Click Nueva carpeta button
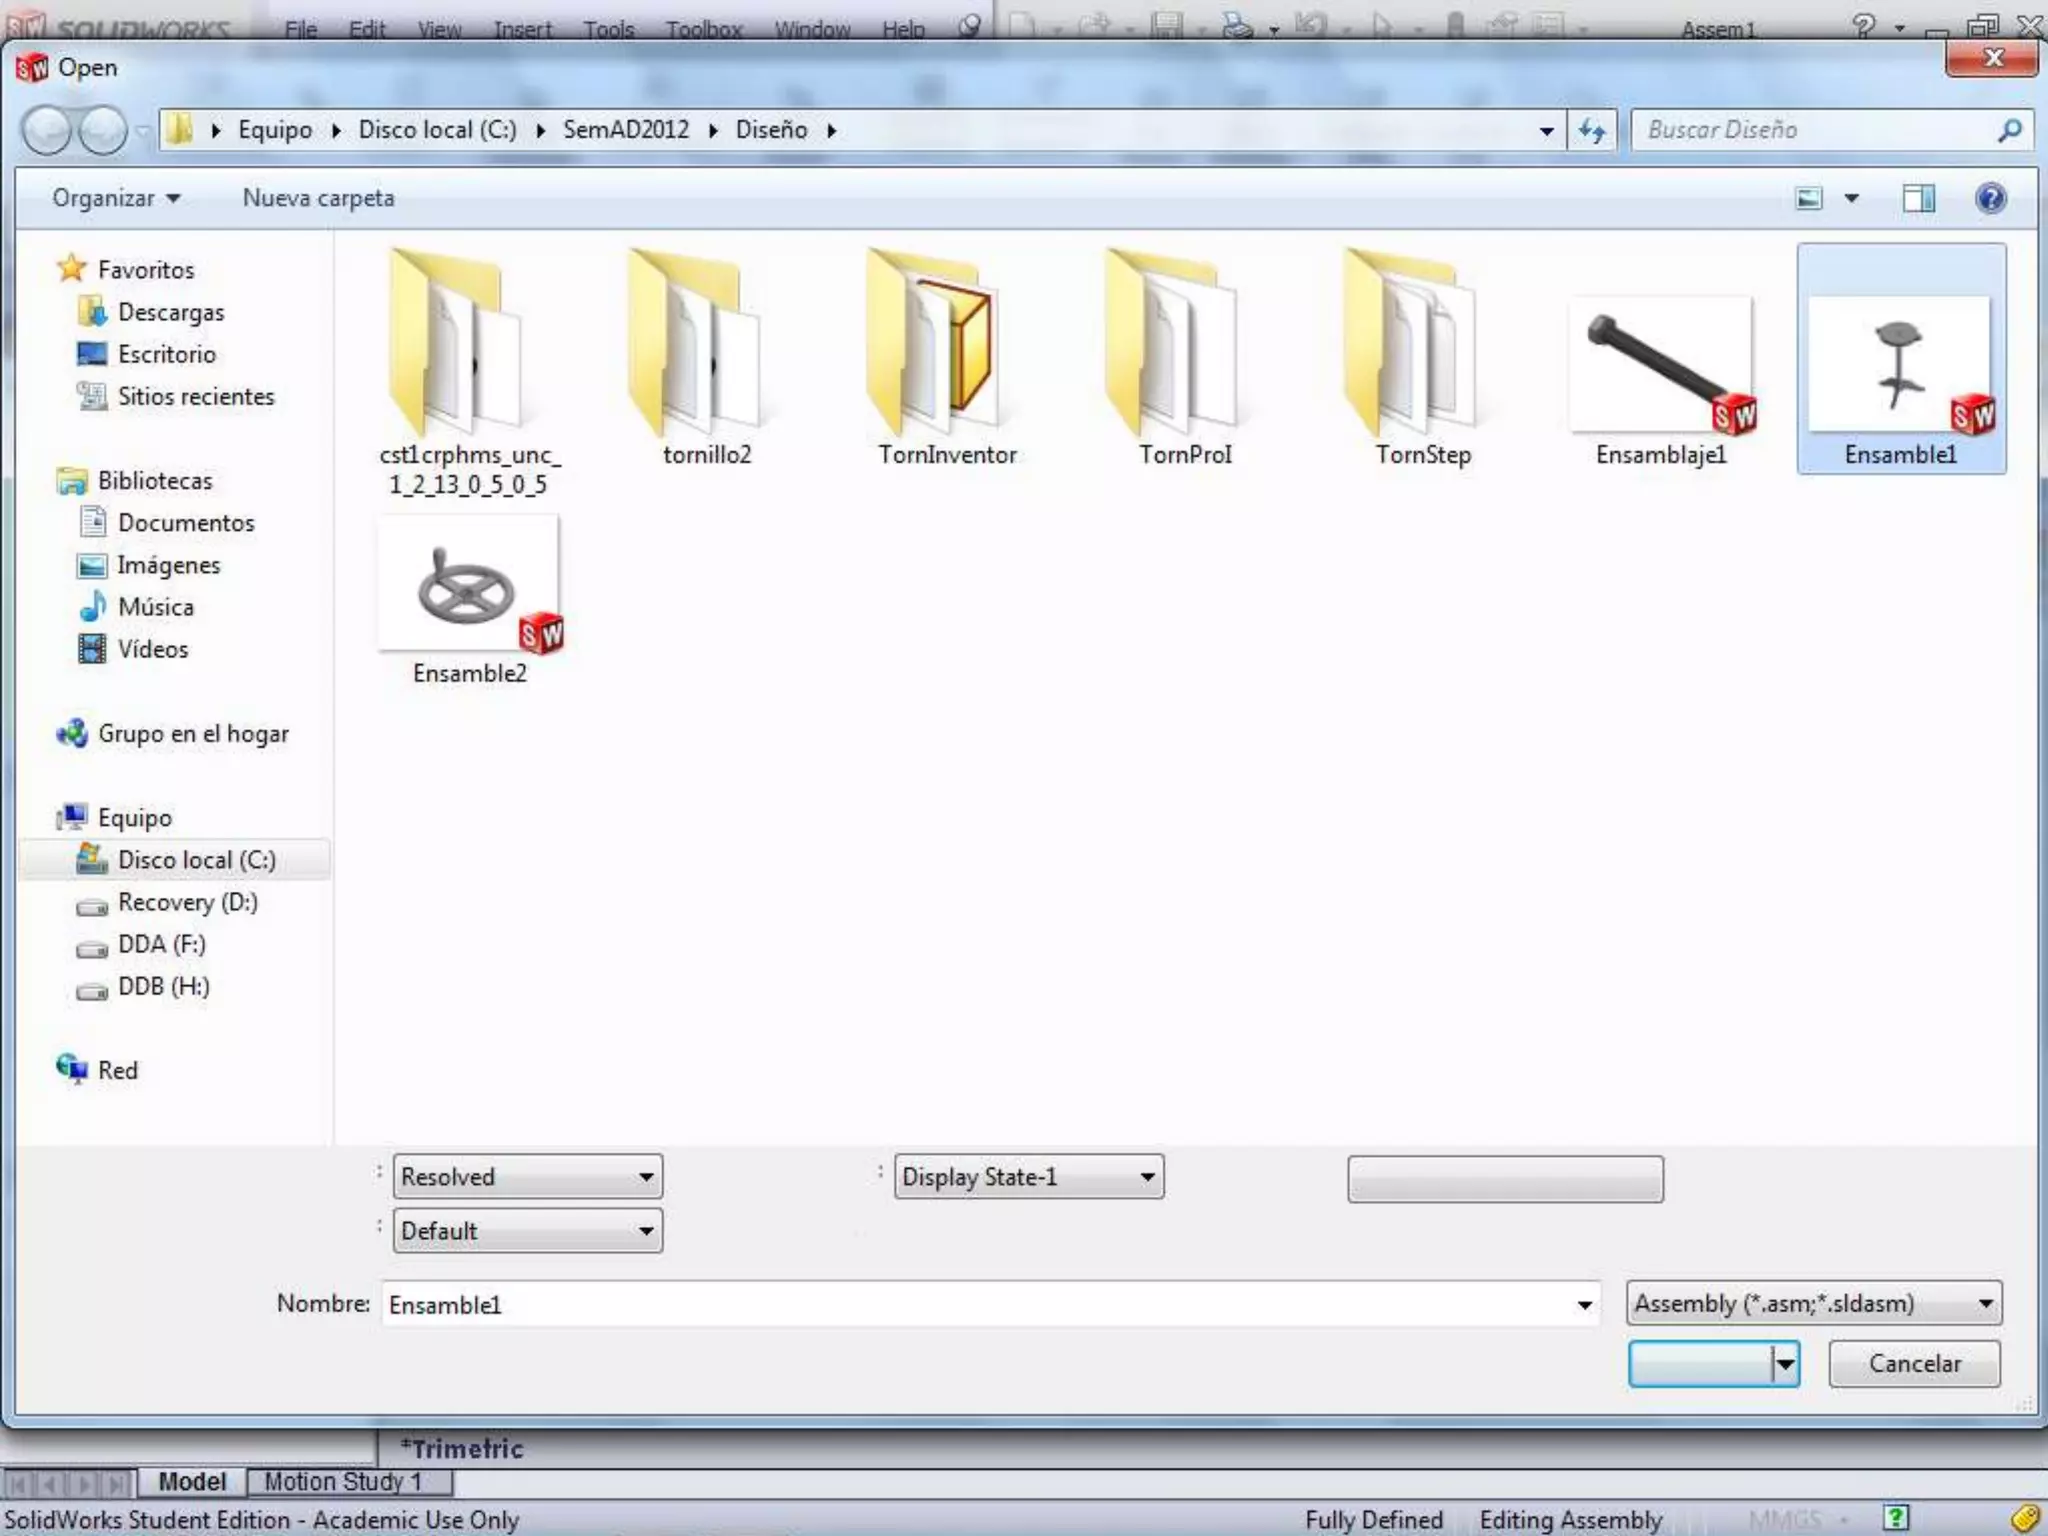The height and width of the screenshot is (1536, 2048). 318,198
